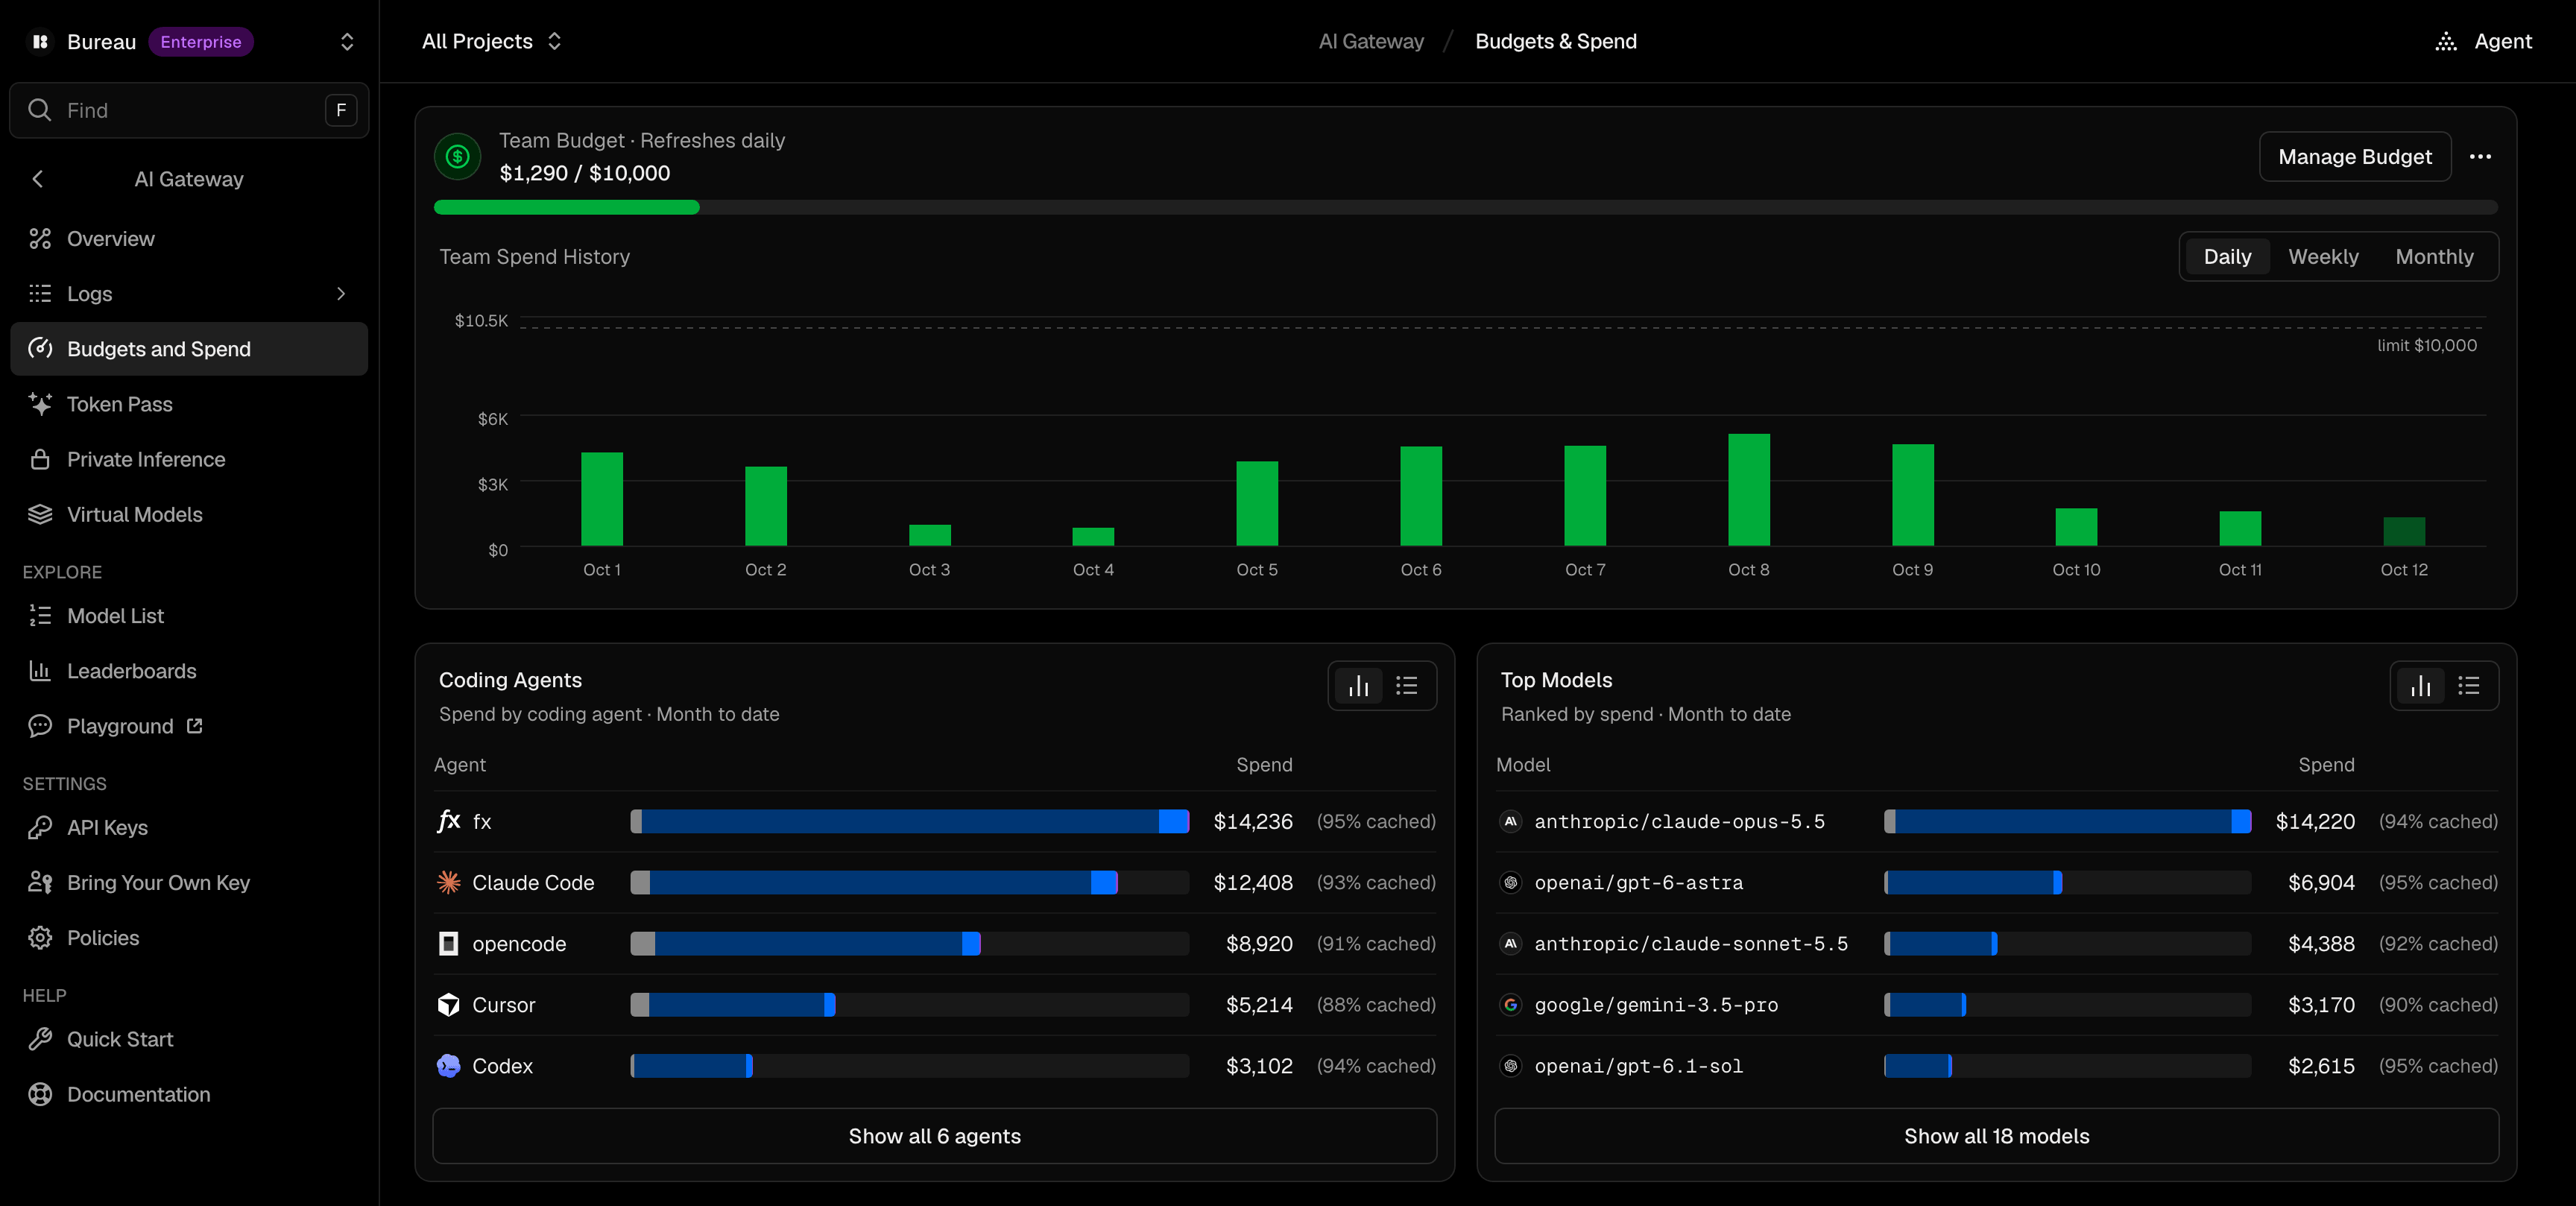
Task: Select Top Models list view
Action: tap(2469, 685)
